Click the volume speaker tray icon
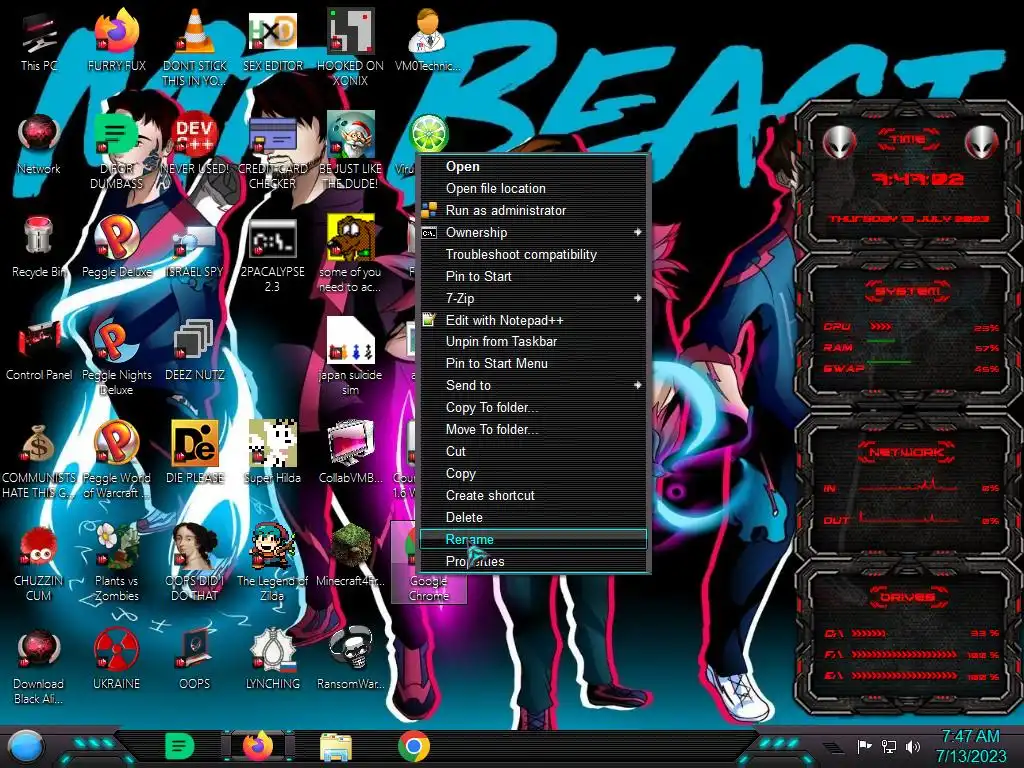The image size is (1024, 768). pyautogui.click(x=912, y=746)
